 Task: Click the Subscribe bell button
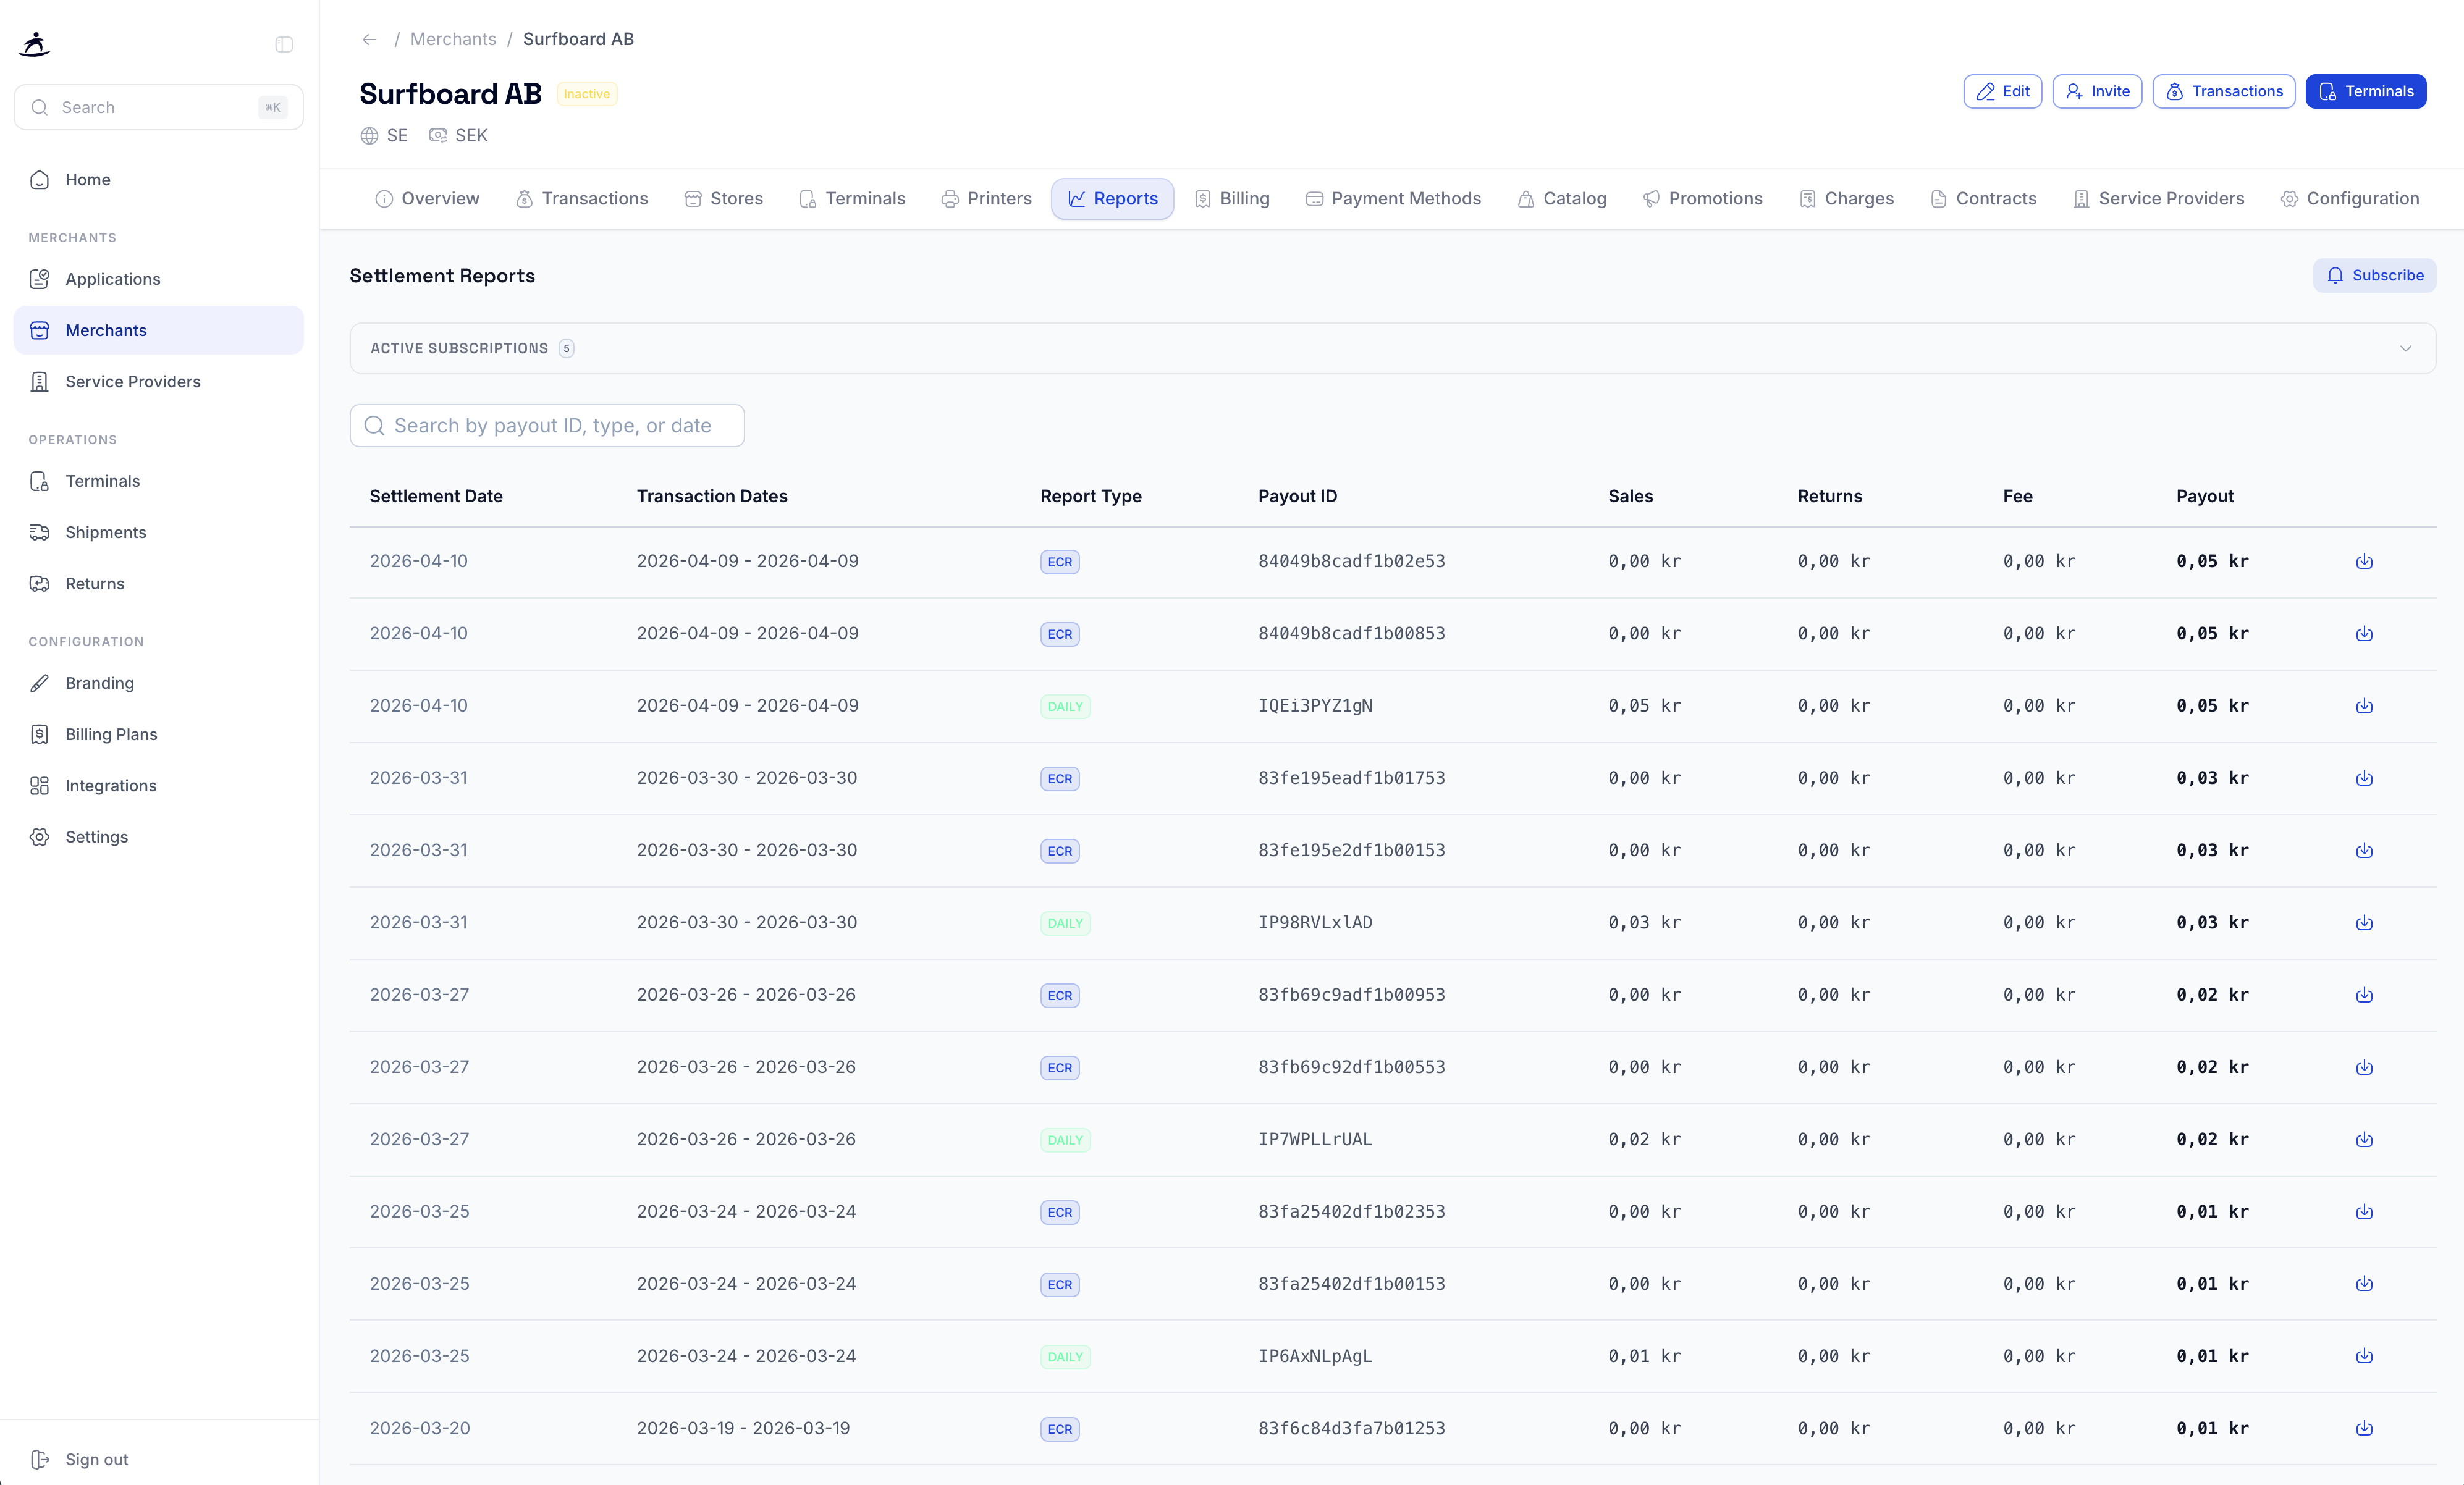[2375, 275]
